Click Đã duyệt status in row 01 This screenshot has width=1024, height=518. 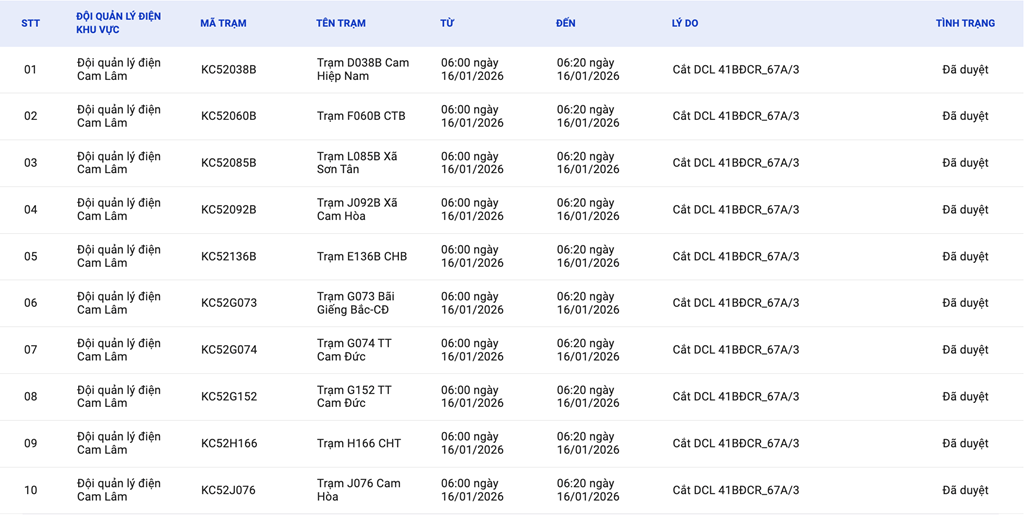(965, 70)
